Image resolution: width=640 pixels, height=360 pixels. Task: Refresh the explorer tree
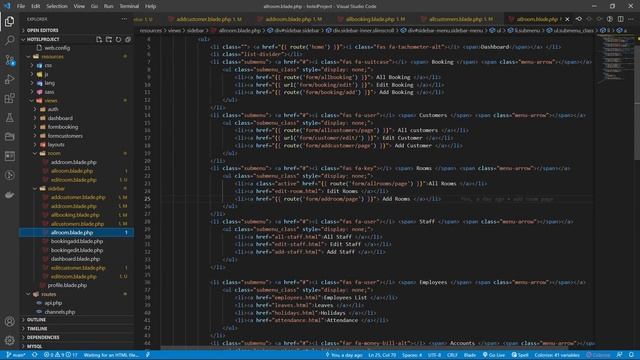pyautogui.click(x=118, y=39)
